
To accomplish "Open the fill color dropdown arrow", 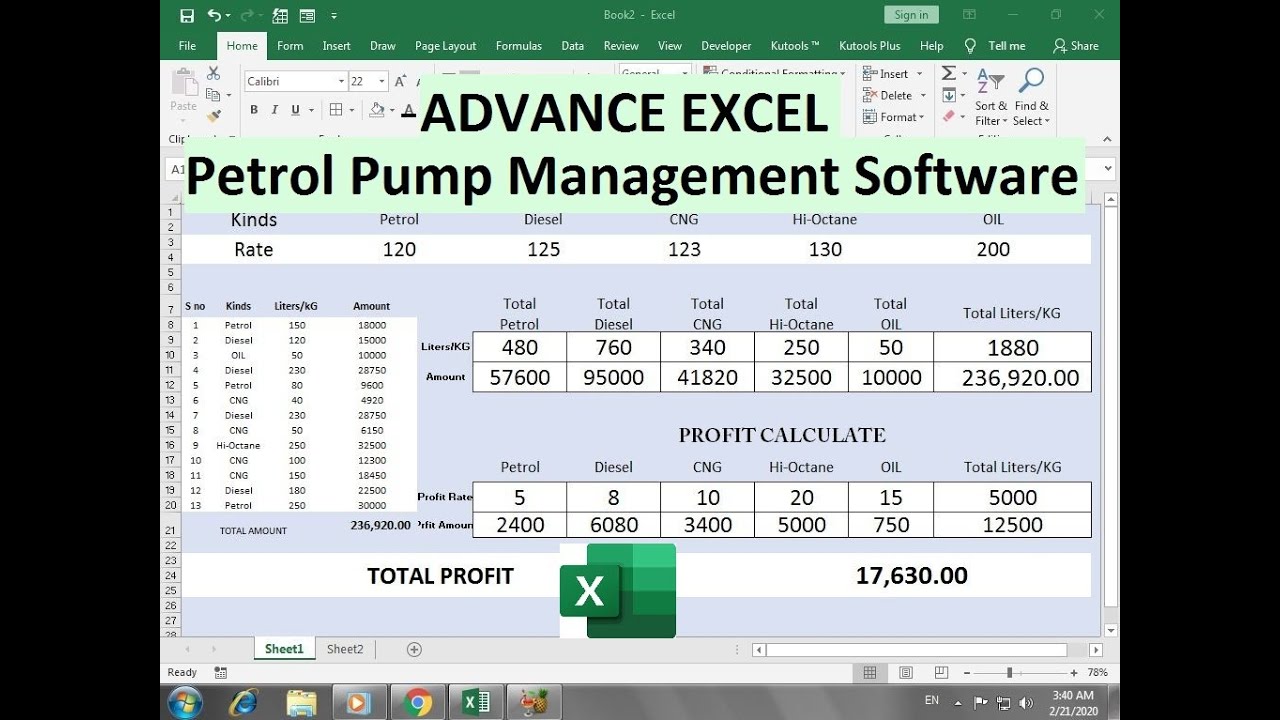I will click(393, 110).
